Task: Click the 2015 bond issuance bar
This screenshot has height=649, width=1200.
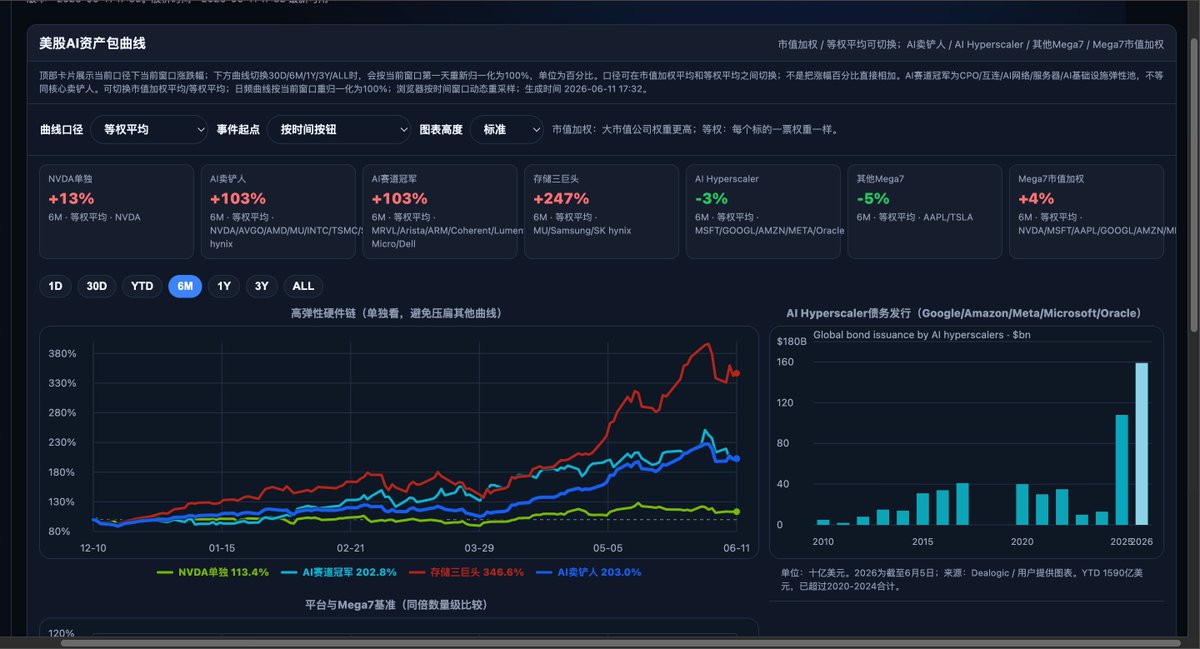Action: [923, 509]
